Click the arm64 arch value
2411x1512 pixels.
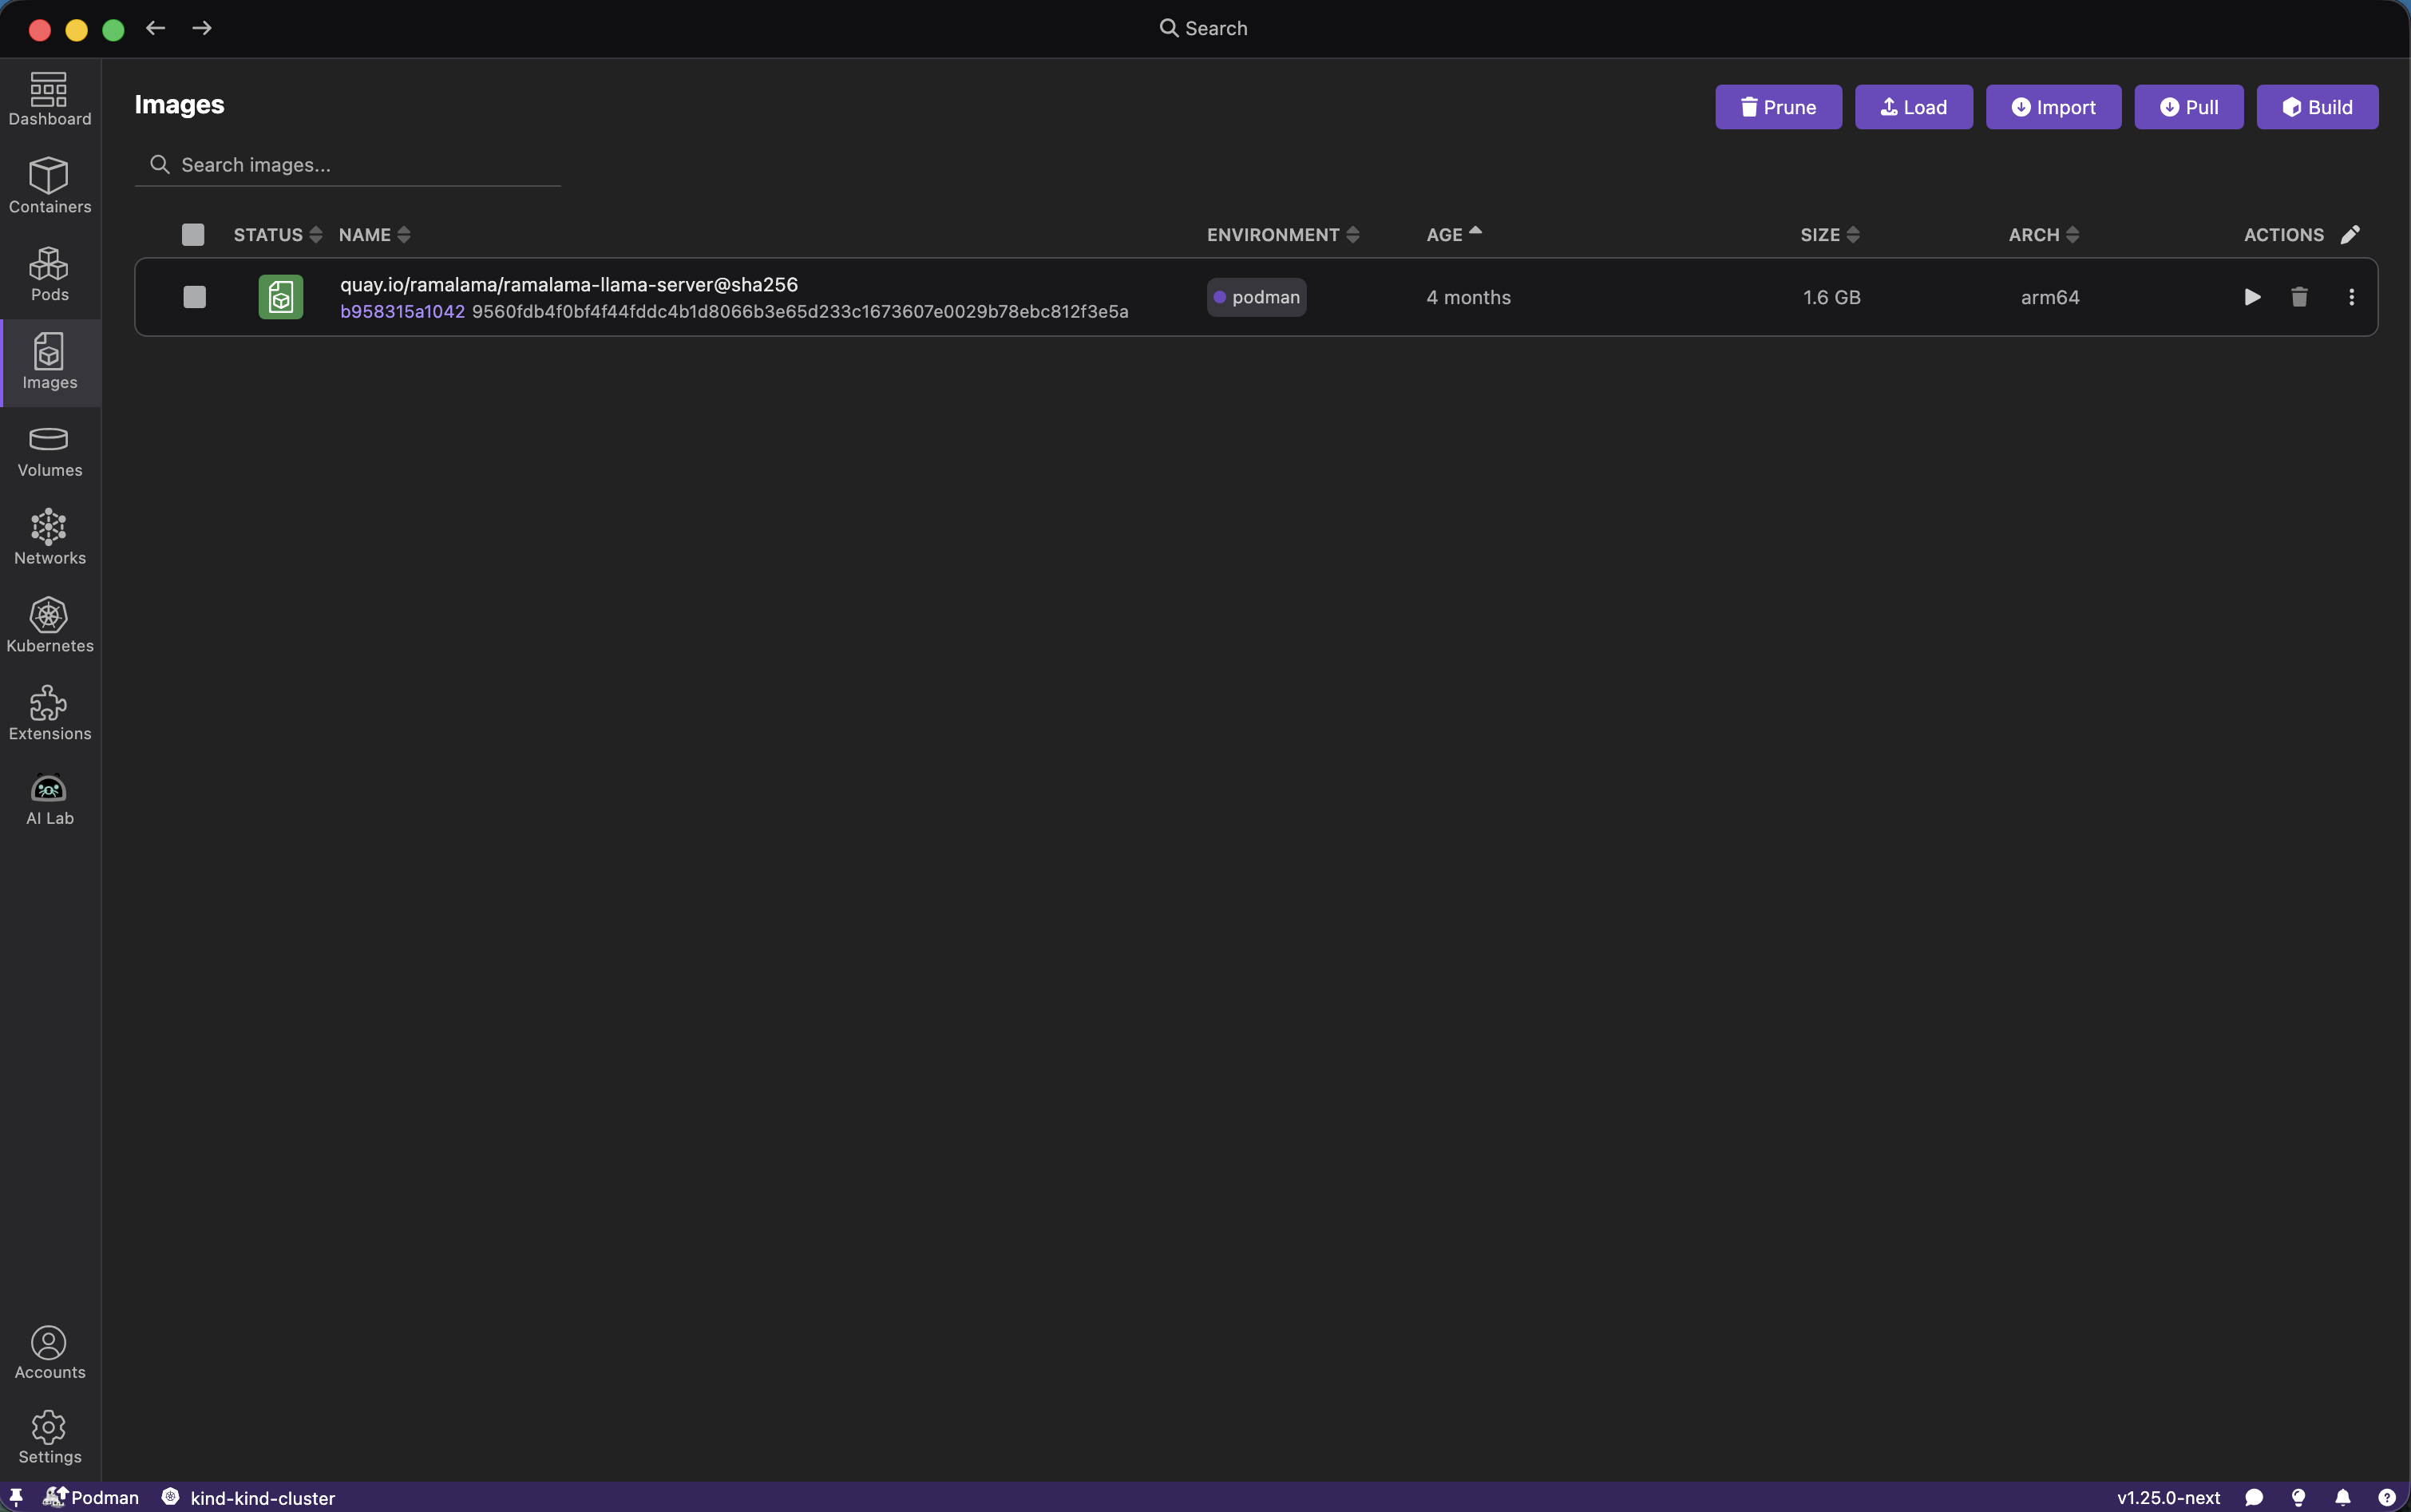pyautogui.click(x=2050, y=297)
